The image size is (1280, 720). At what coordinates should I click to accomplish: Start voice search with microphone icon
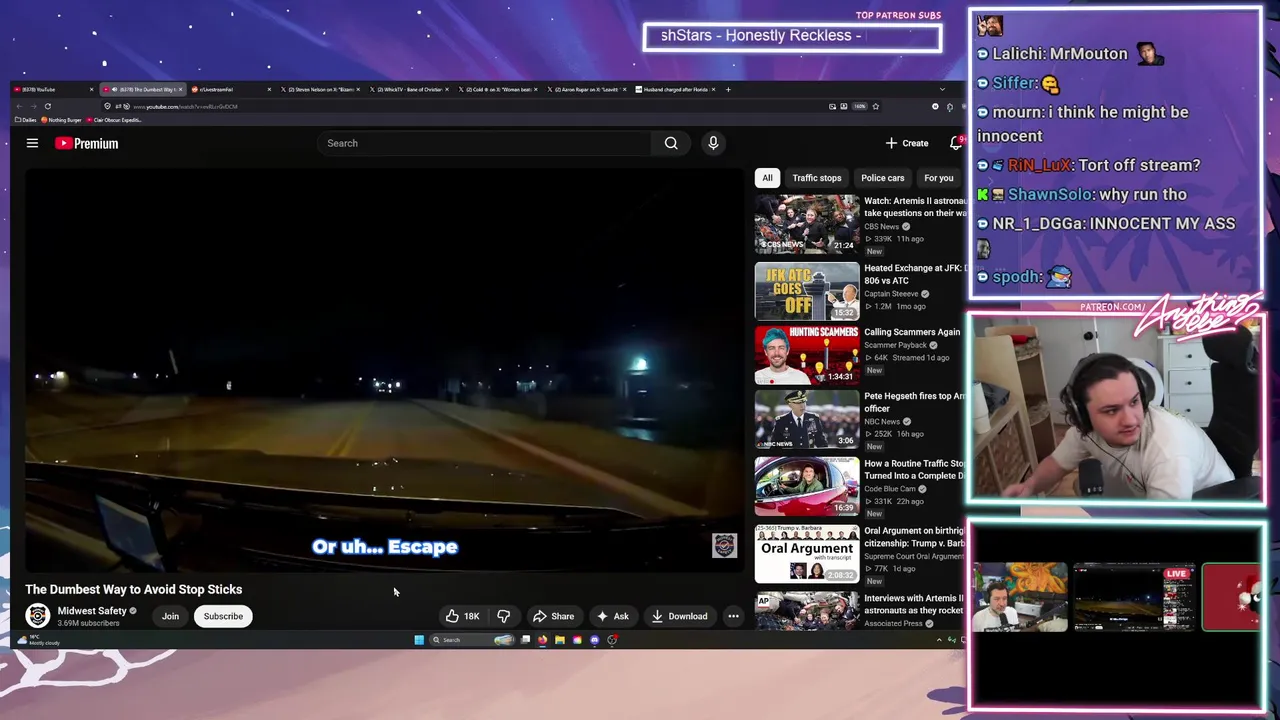713,143
